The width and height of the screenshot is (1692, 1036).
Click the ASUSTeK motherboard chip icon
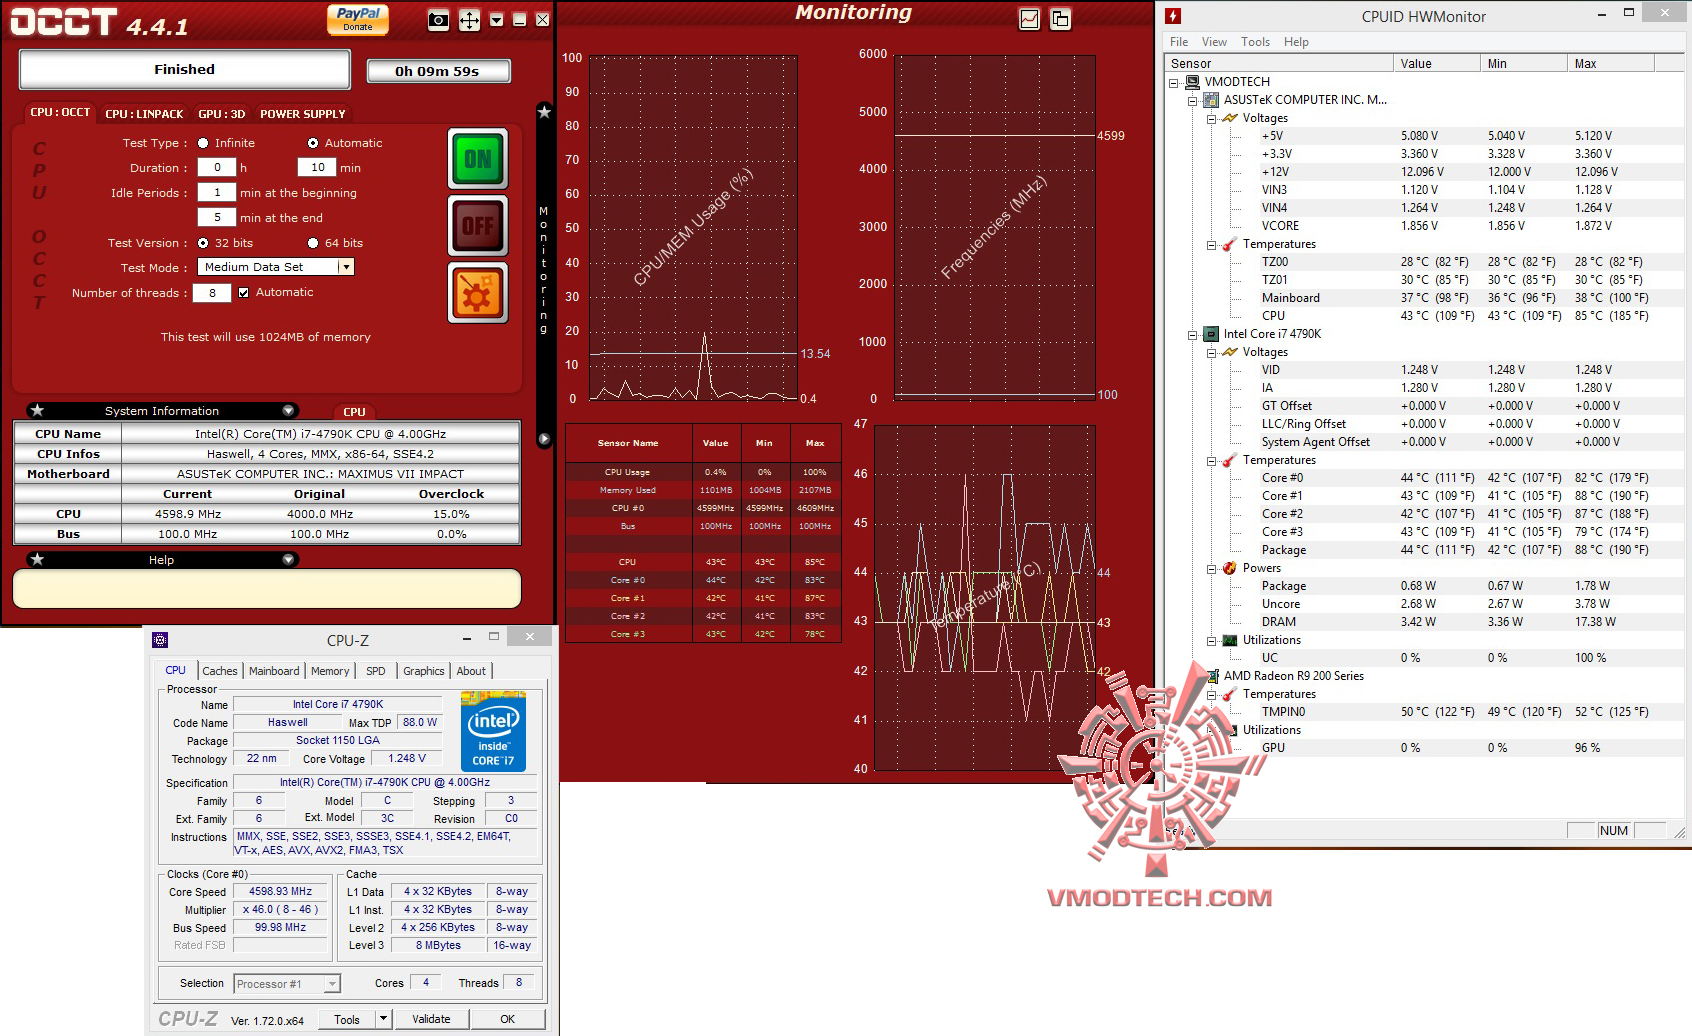[x=1211, y=100]
